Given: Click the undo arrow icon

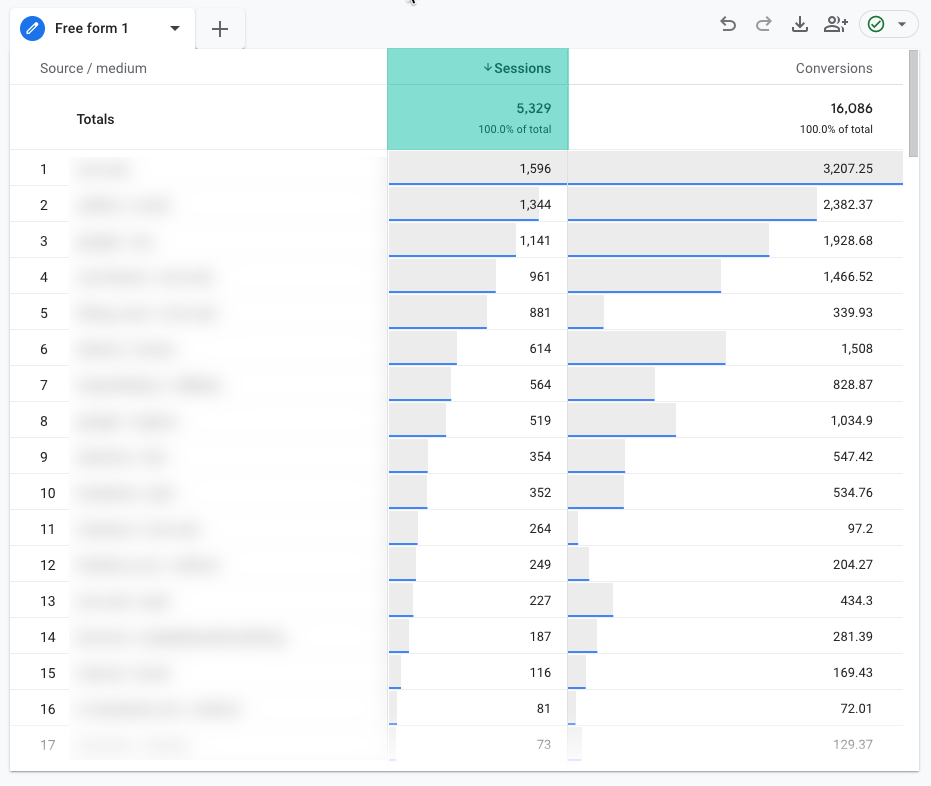Looking at the screenshot, I should [x=728, y=25].
